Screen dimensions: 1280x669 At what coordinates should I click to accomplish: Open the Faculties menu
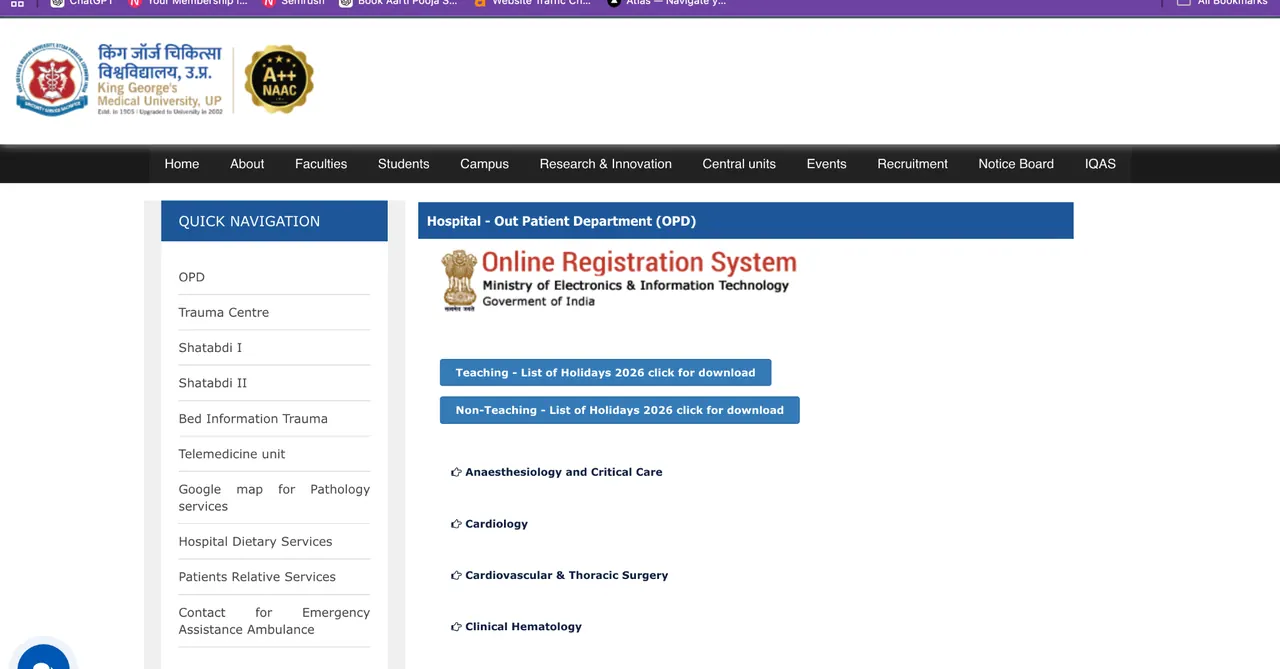[x=321, y=164]
